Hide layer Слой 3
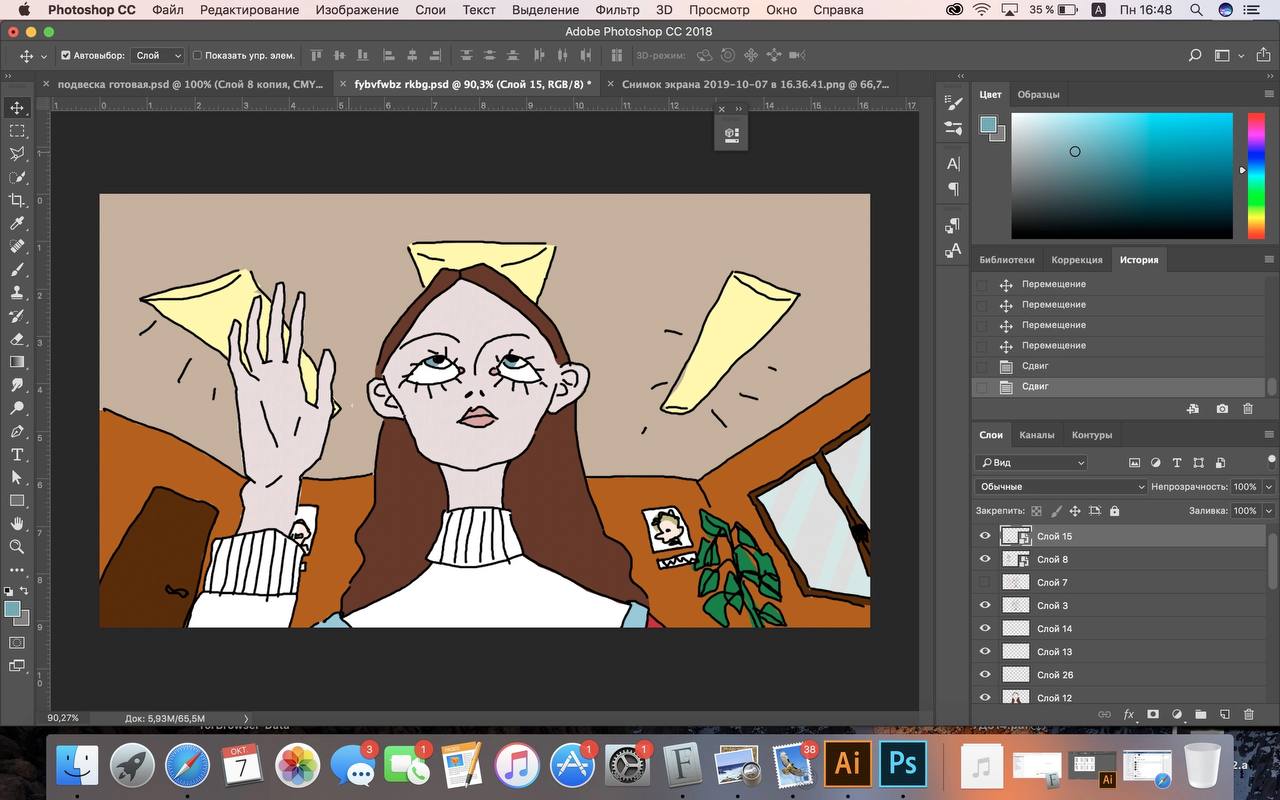1280x800 pixels. click(x=985, y=605)
